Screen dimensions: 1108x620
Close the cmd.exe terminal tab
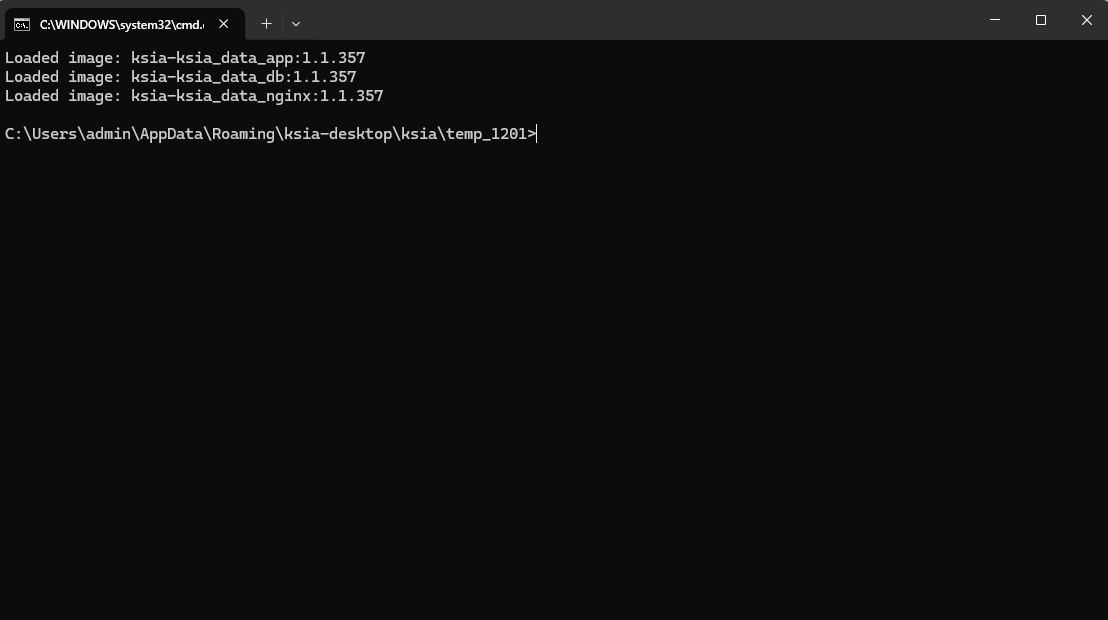(x=224, y=24)
